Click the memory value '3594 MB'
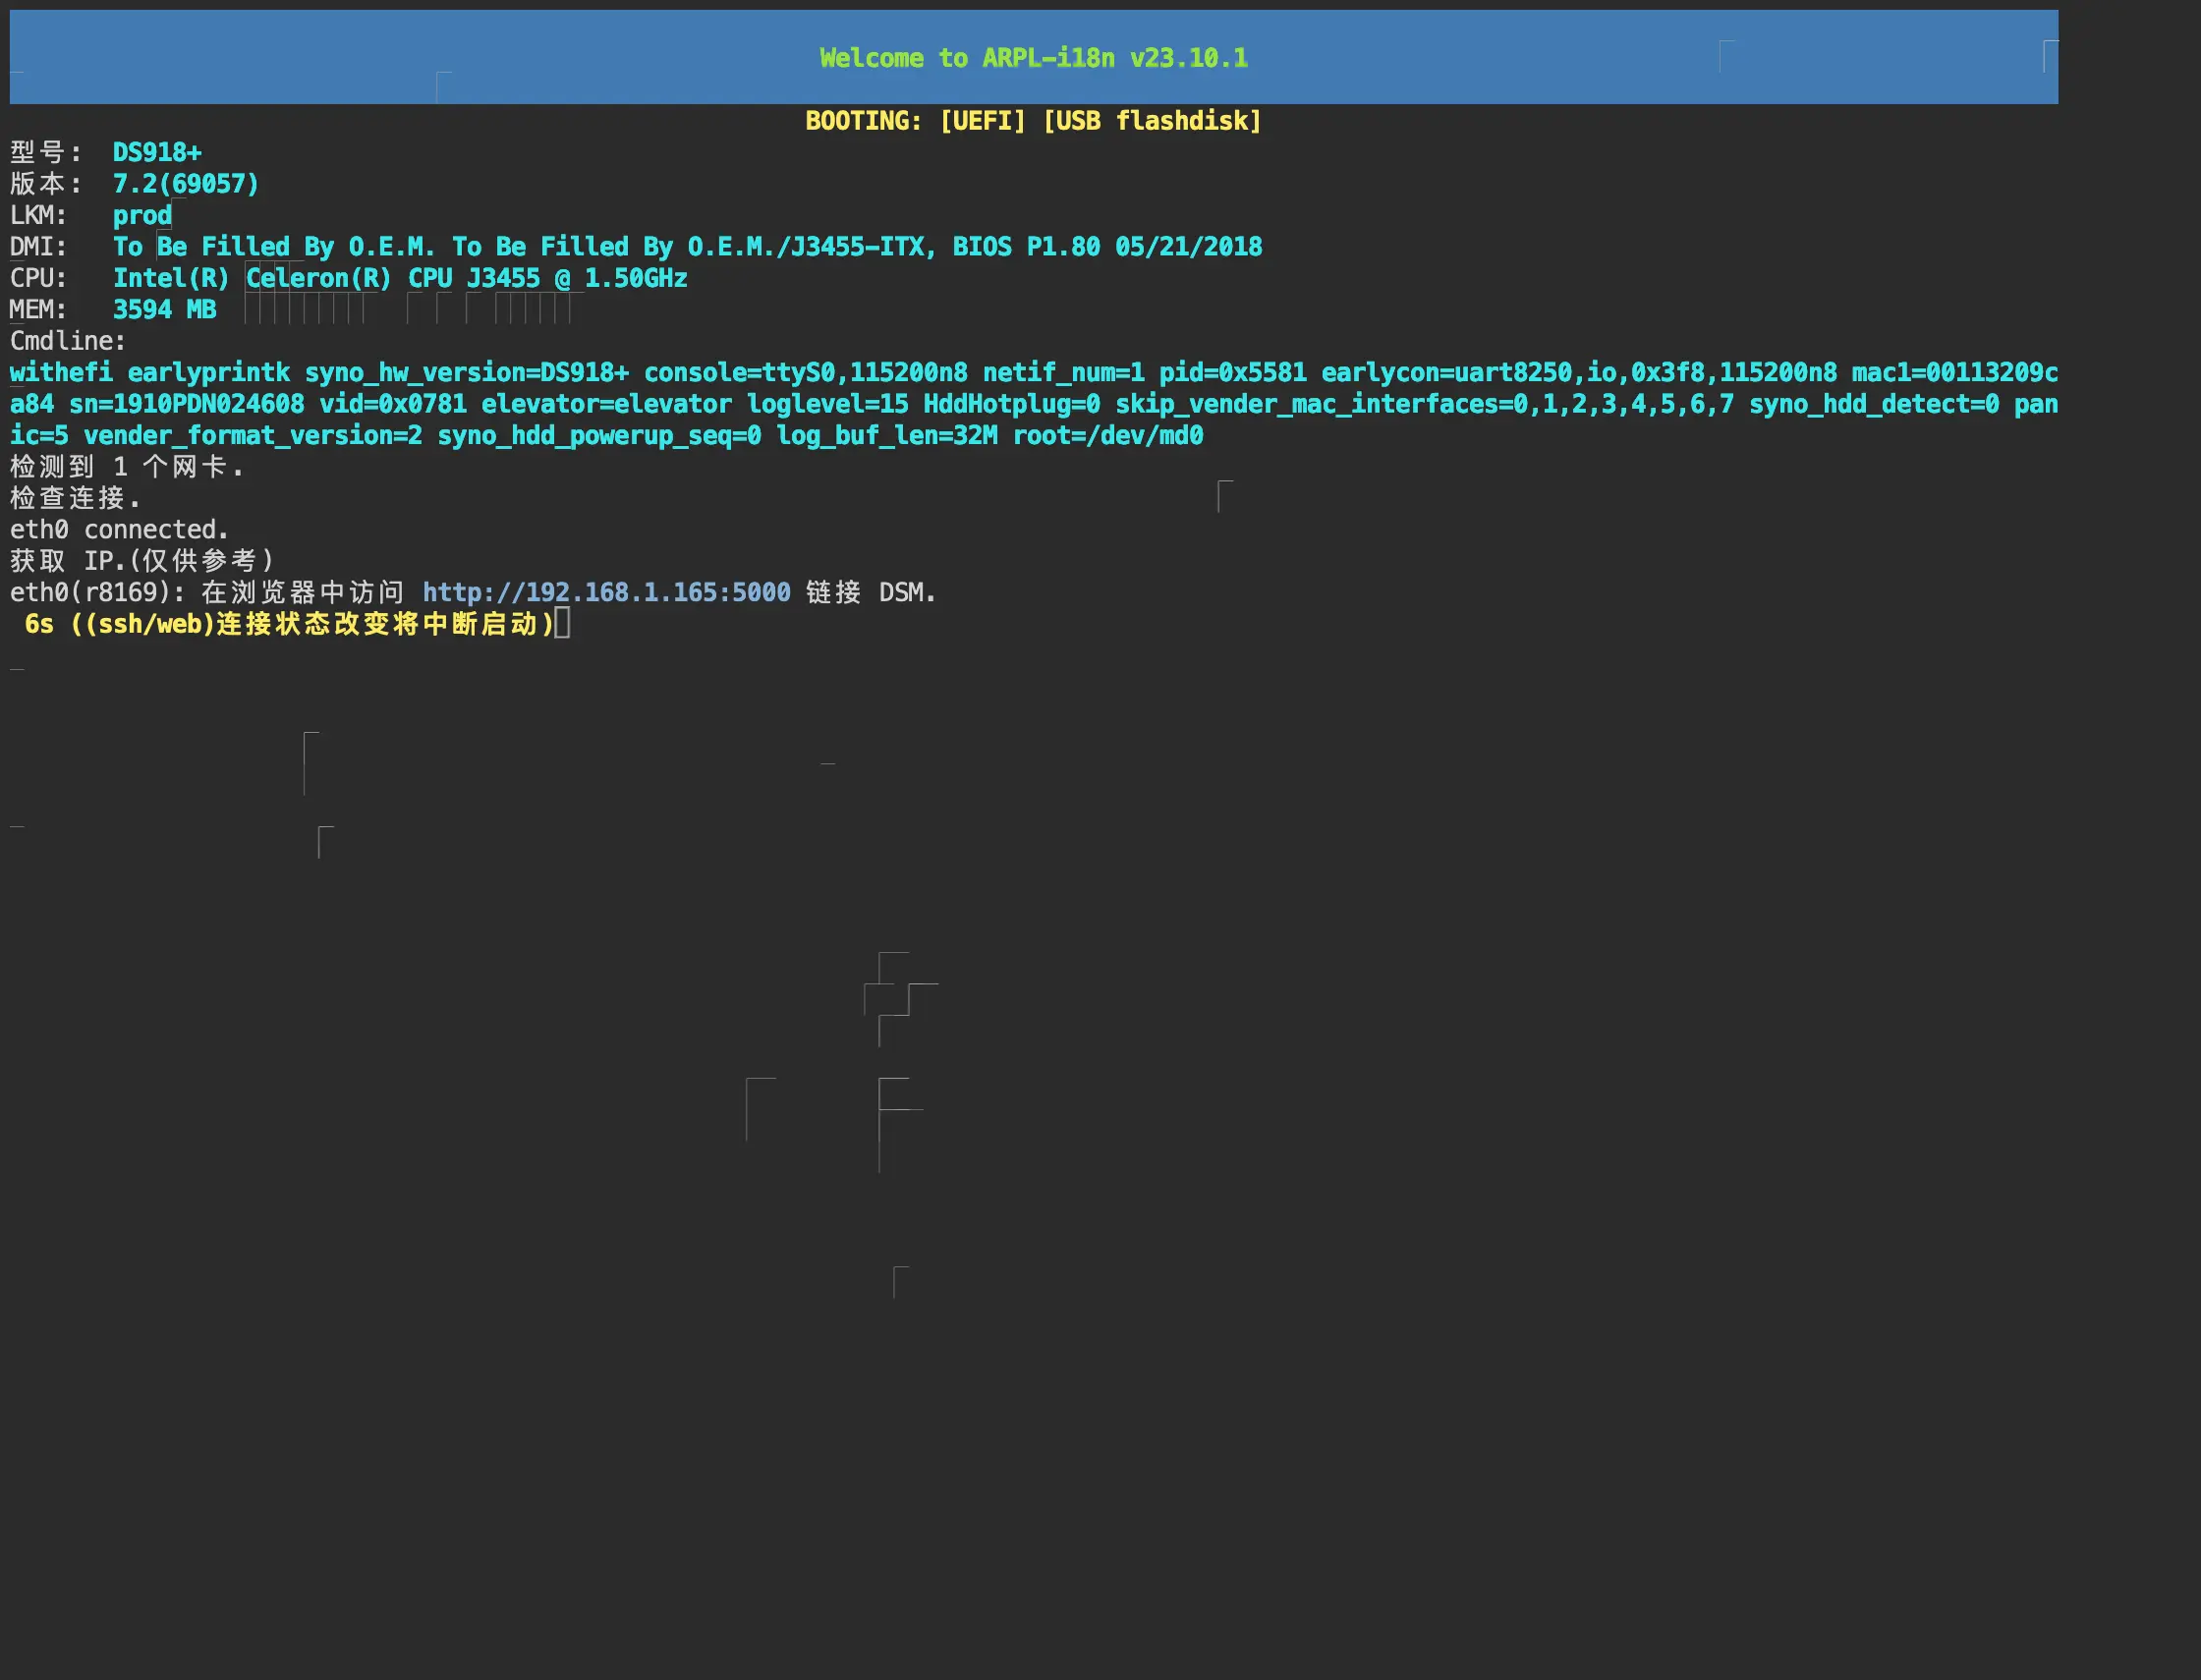 click(164, 309)
